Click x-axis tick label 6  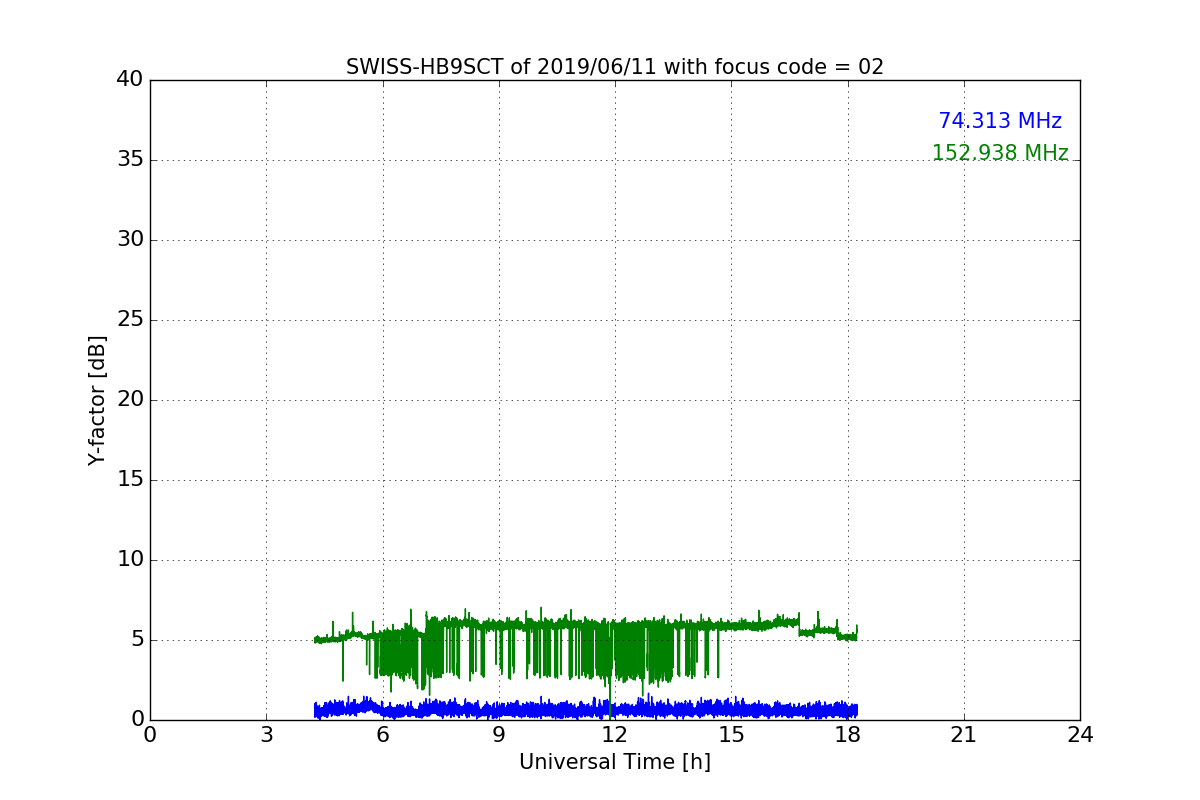(382, 735)
